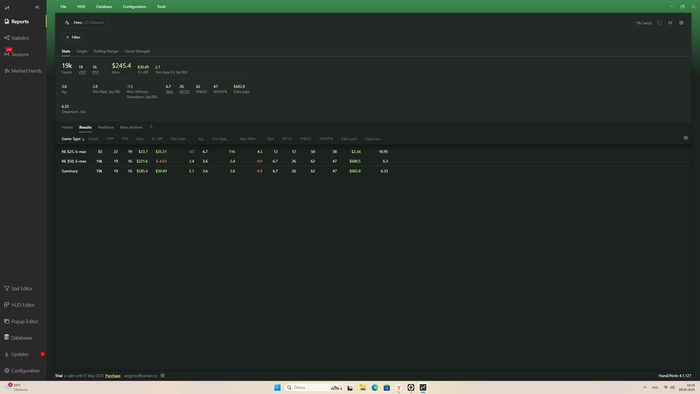Click the gear icon next to account email

point(162,376)
